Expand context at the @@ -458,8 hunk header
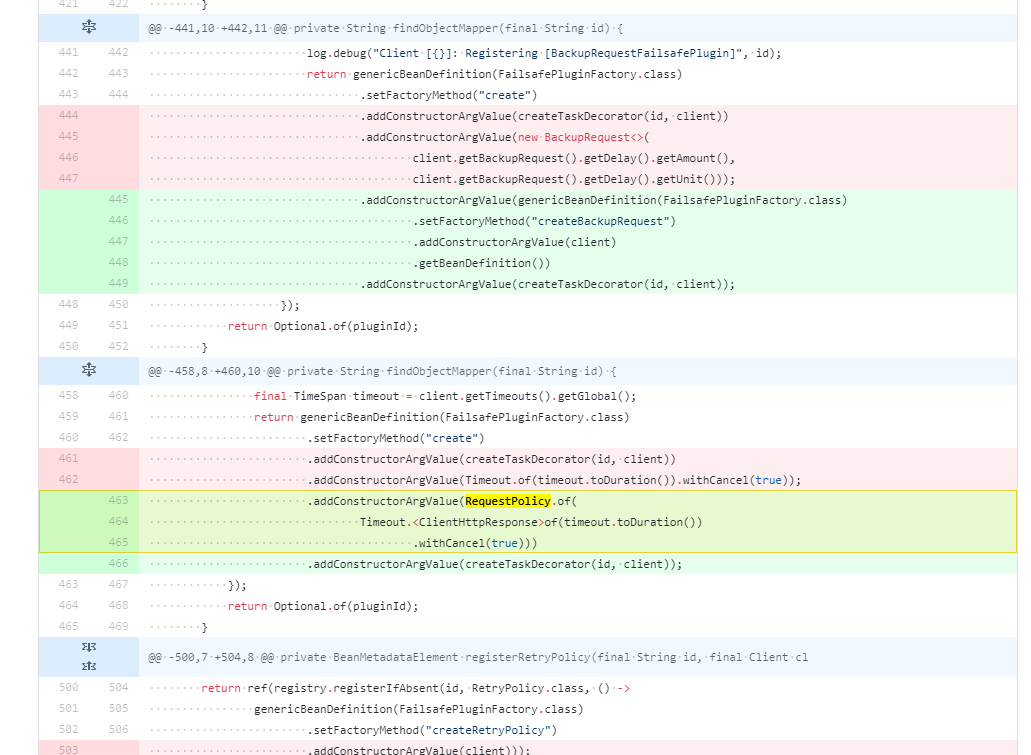The width and height of the screenshot is (1031, 755). (88, 370)
